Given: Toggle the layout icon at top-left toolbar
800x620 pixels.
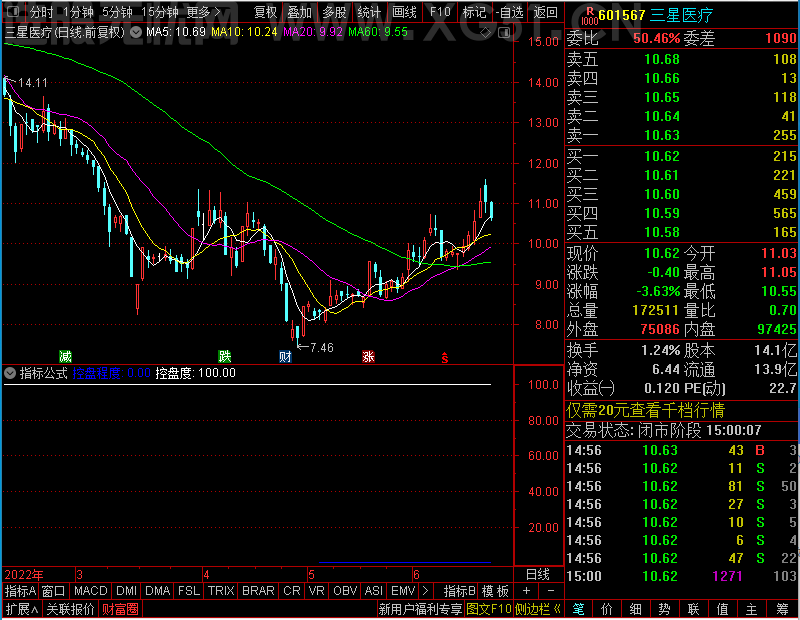Looking at the screenshot, I should click(13, 11).
